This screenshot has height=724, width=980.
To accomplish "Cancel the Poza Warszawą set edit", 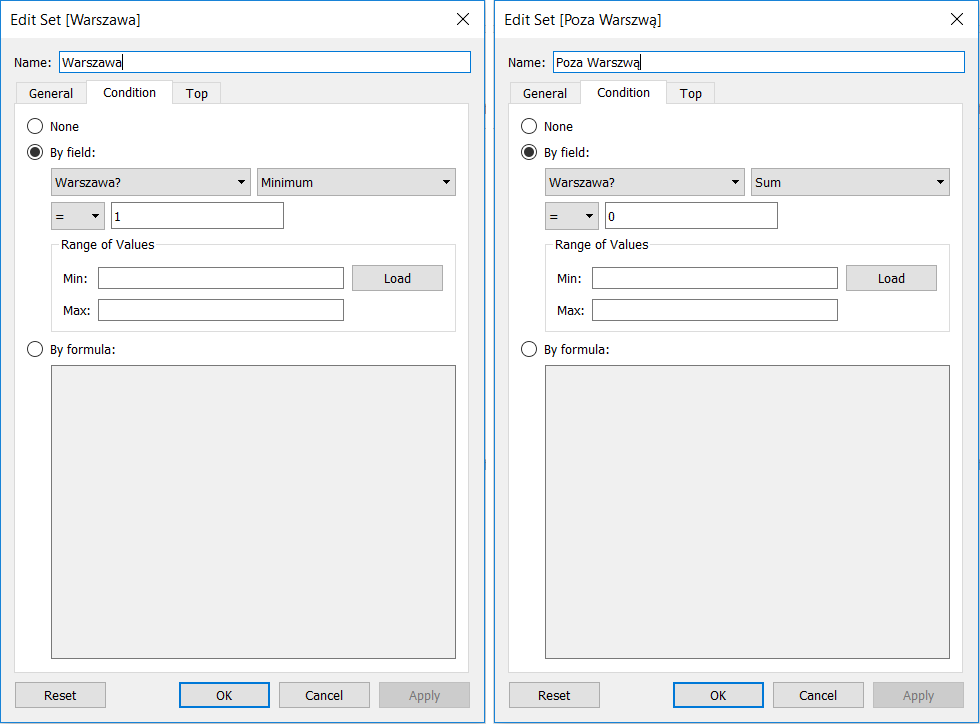I will [818, 695].
